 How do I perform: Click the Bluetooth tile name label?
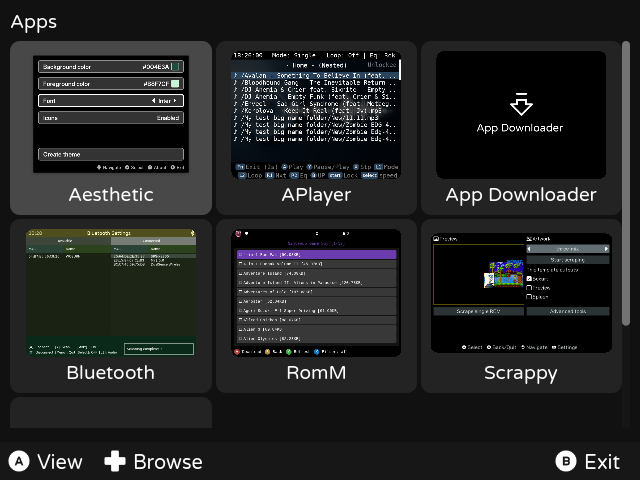(x=111, y=372)
